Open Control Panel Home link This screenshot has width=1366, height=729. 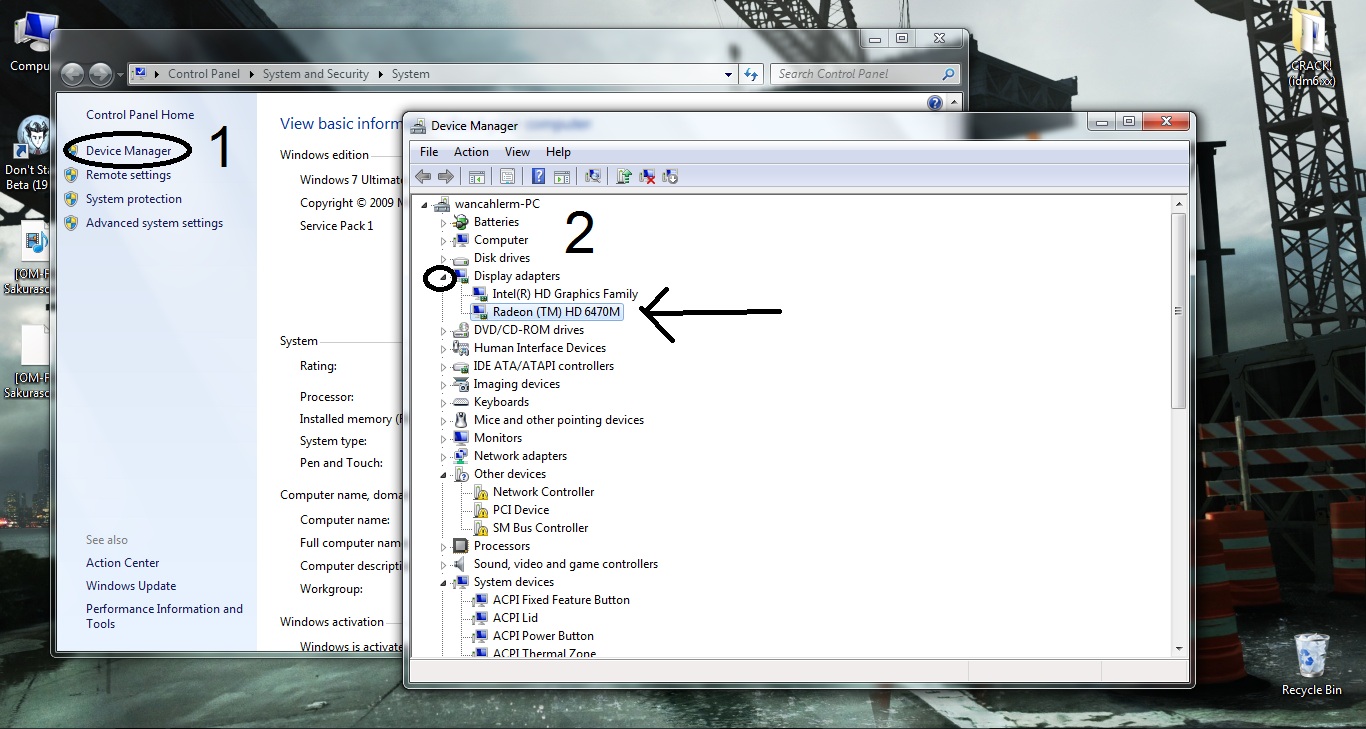tap(140, 115)
